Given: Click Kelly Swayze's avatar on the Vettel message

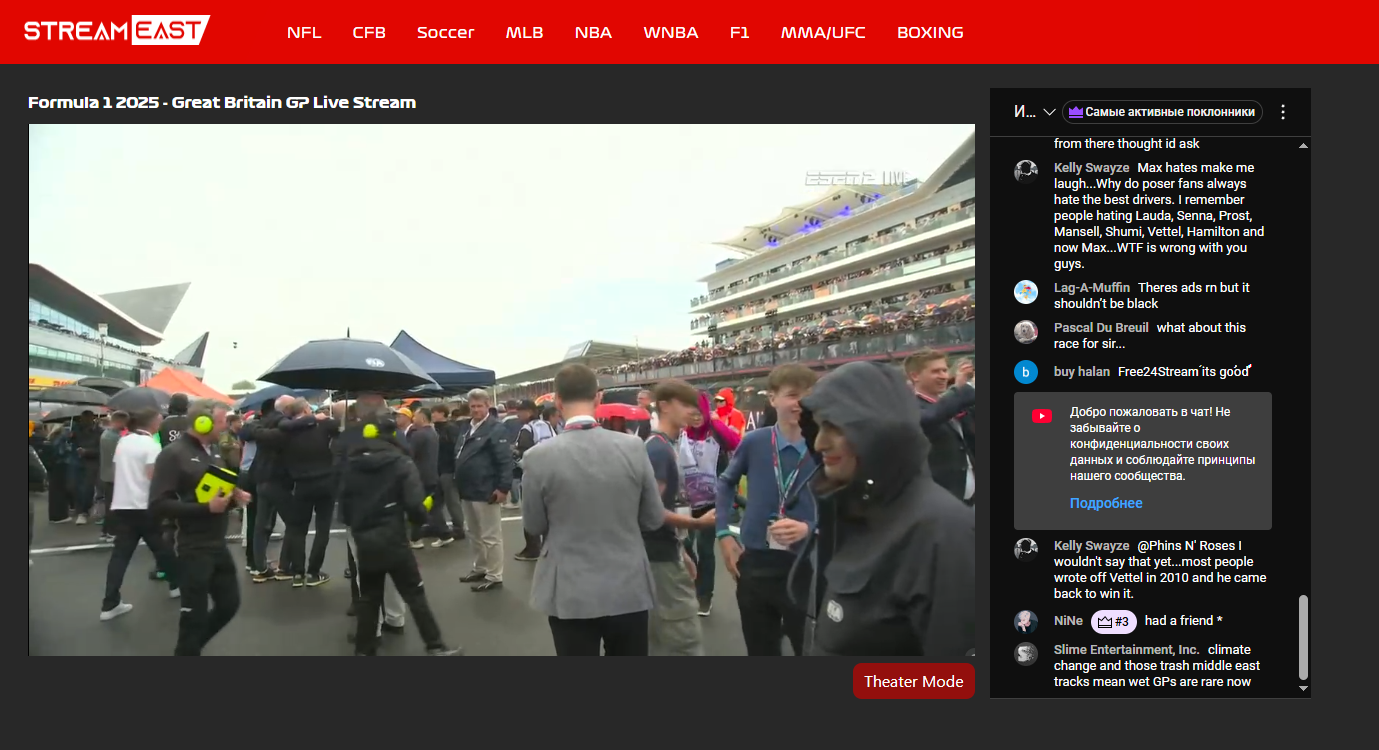Looking at the screenshot, I should click(1026, 549).
